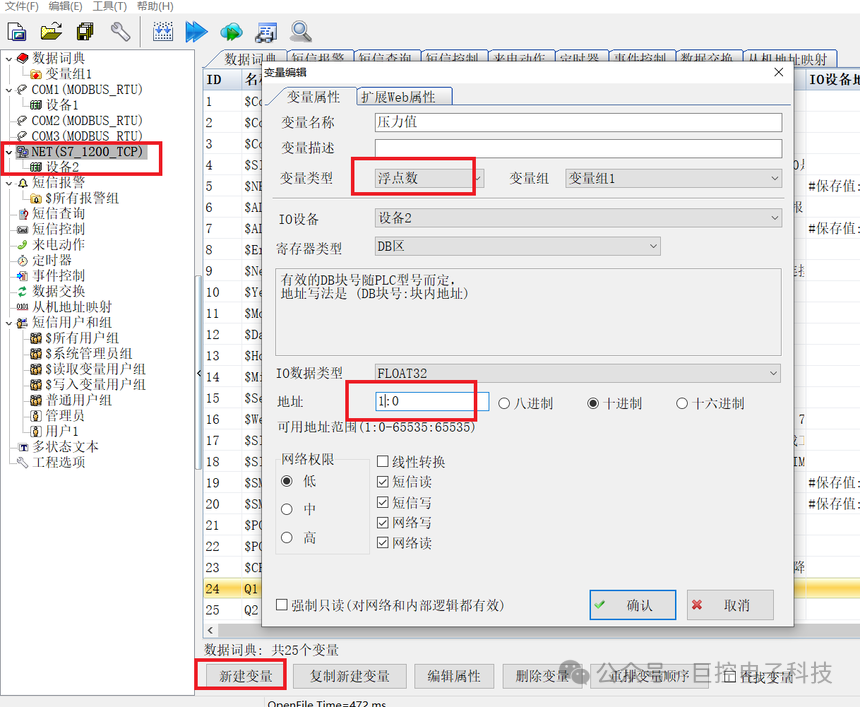The height and width of the screenshot is (707, 860).
Task: Select COM1 (MODBUS_RTU) port node
Action: coord(87,89)
